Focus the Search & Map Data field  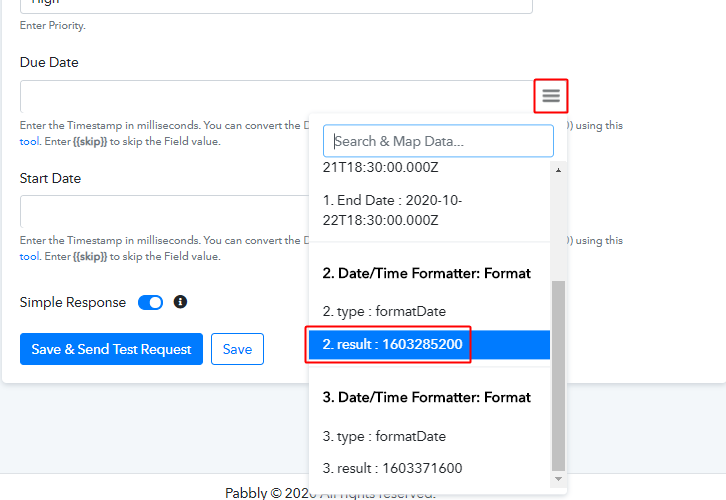[x=438, y=141]
